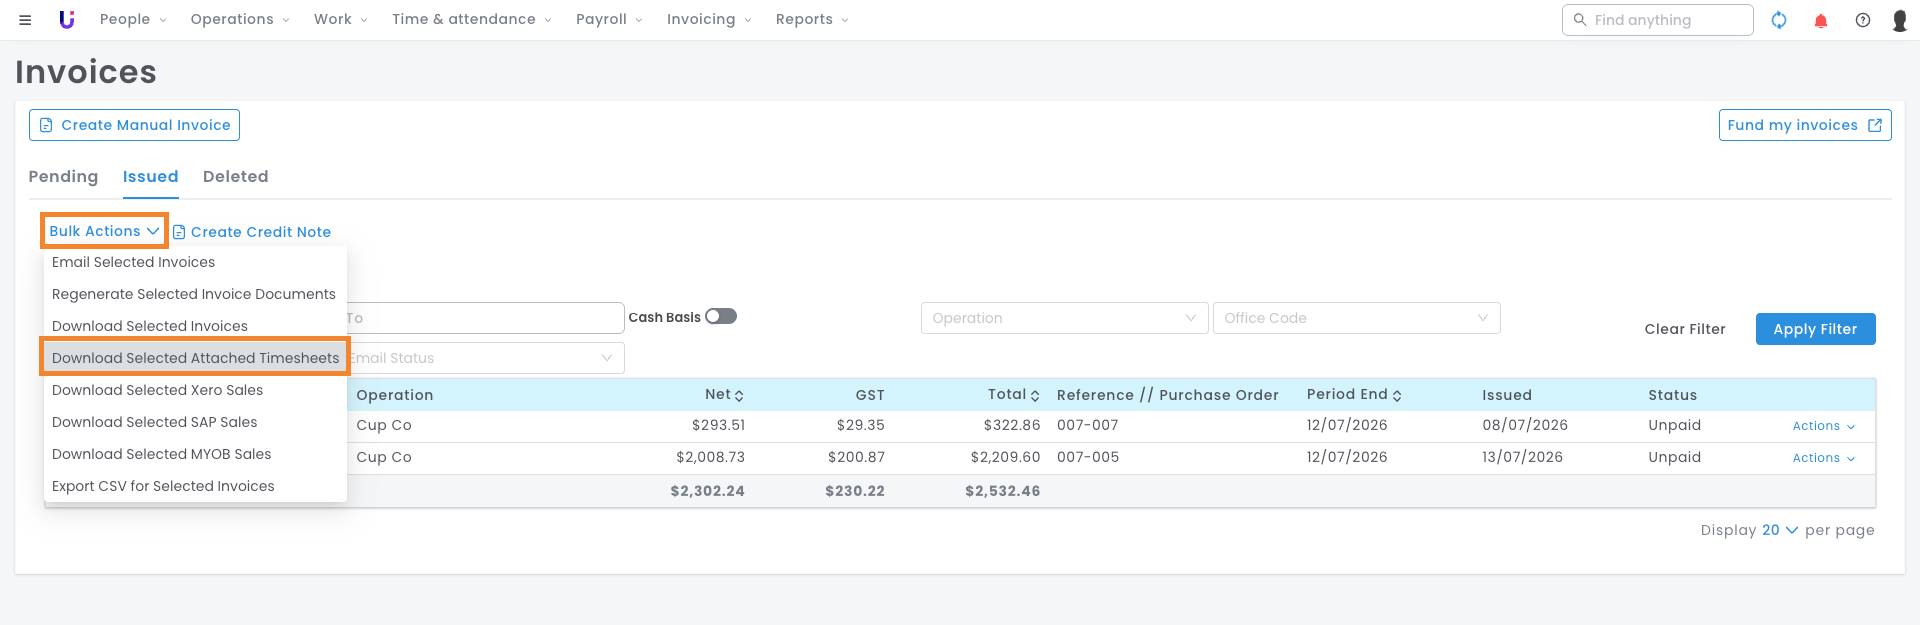The width and height of the screenshot is (1920, 625).
Task: Open Actions menu for invoice 007-007
Action: point(1824,426)
